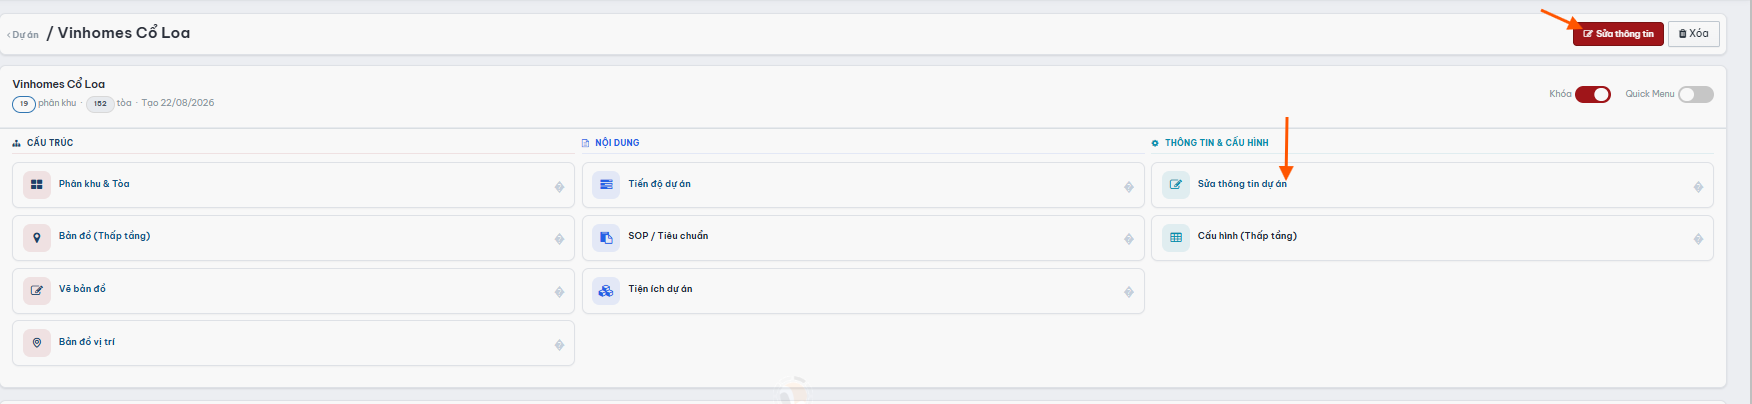Open the Bản đồ (Thấp tầng) card
Screen dimensions: 1752x404
[293, 238]
